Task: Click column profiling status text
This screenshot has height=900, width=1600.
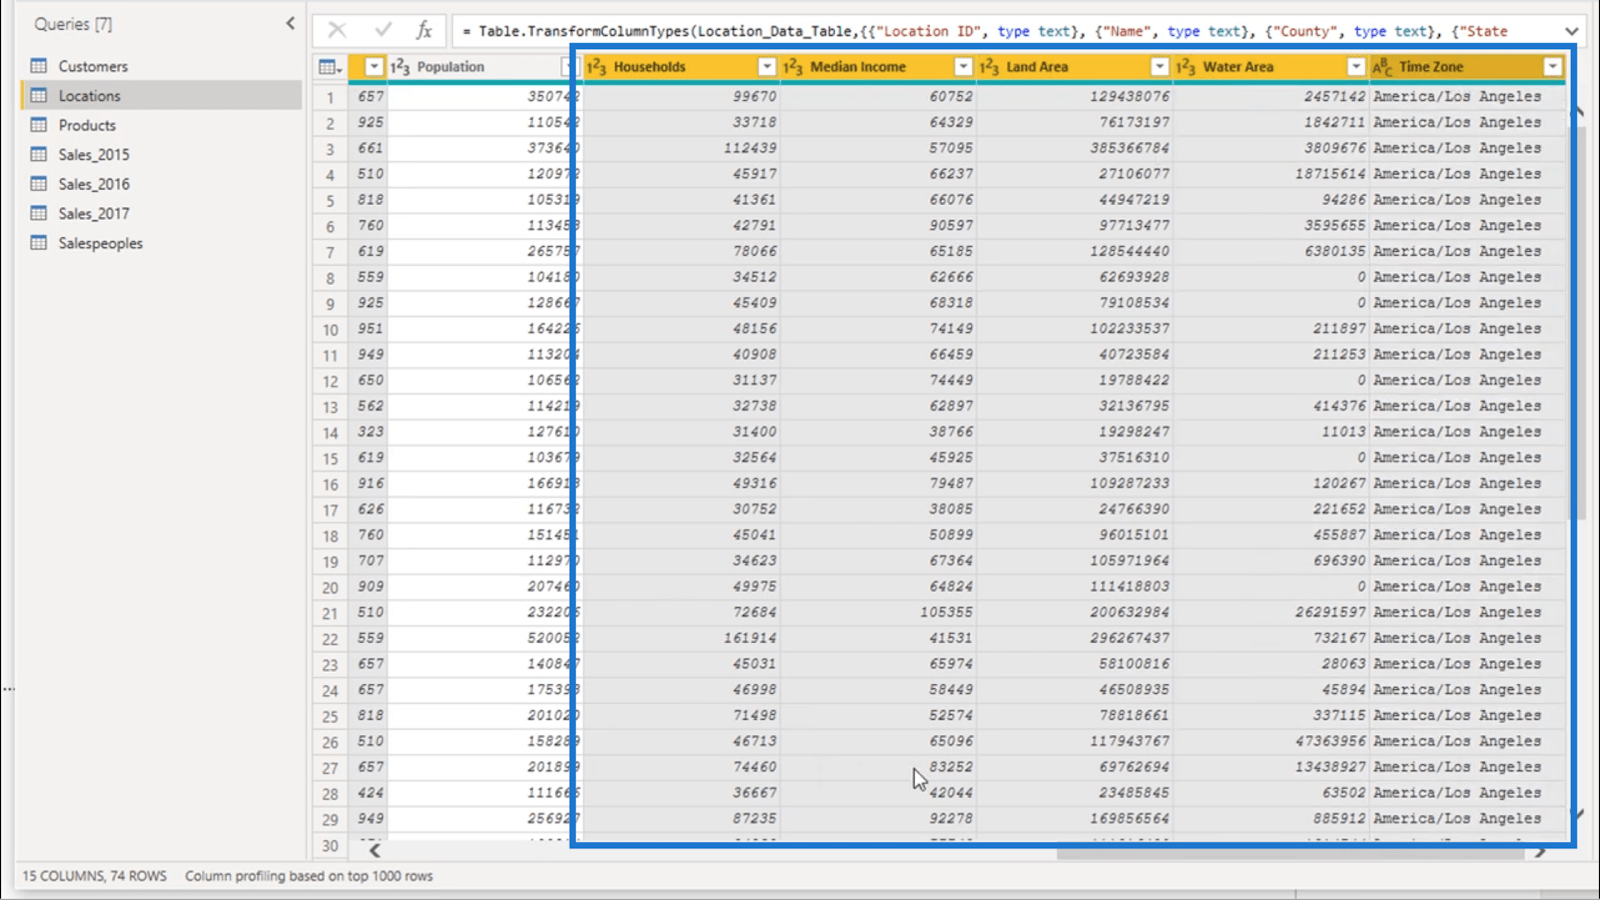Action: click(x=309, y=876)
